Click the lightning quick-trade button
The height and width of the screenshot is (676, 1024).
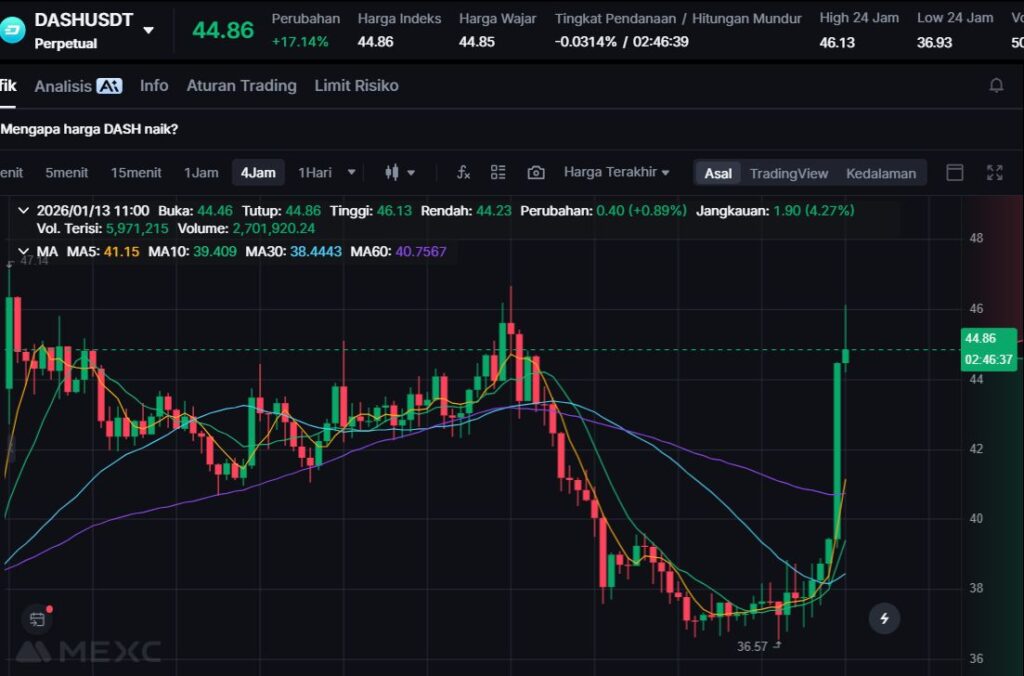(x=884, y=618)
